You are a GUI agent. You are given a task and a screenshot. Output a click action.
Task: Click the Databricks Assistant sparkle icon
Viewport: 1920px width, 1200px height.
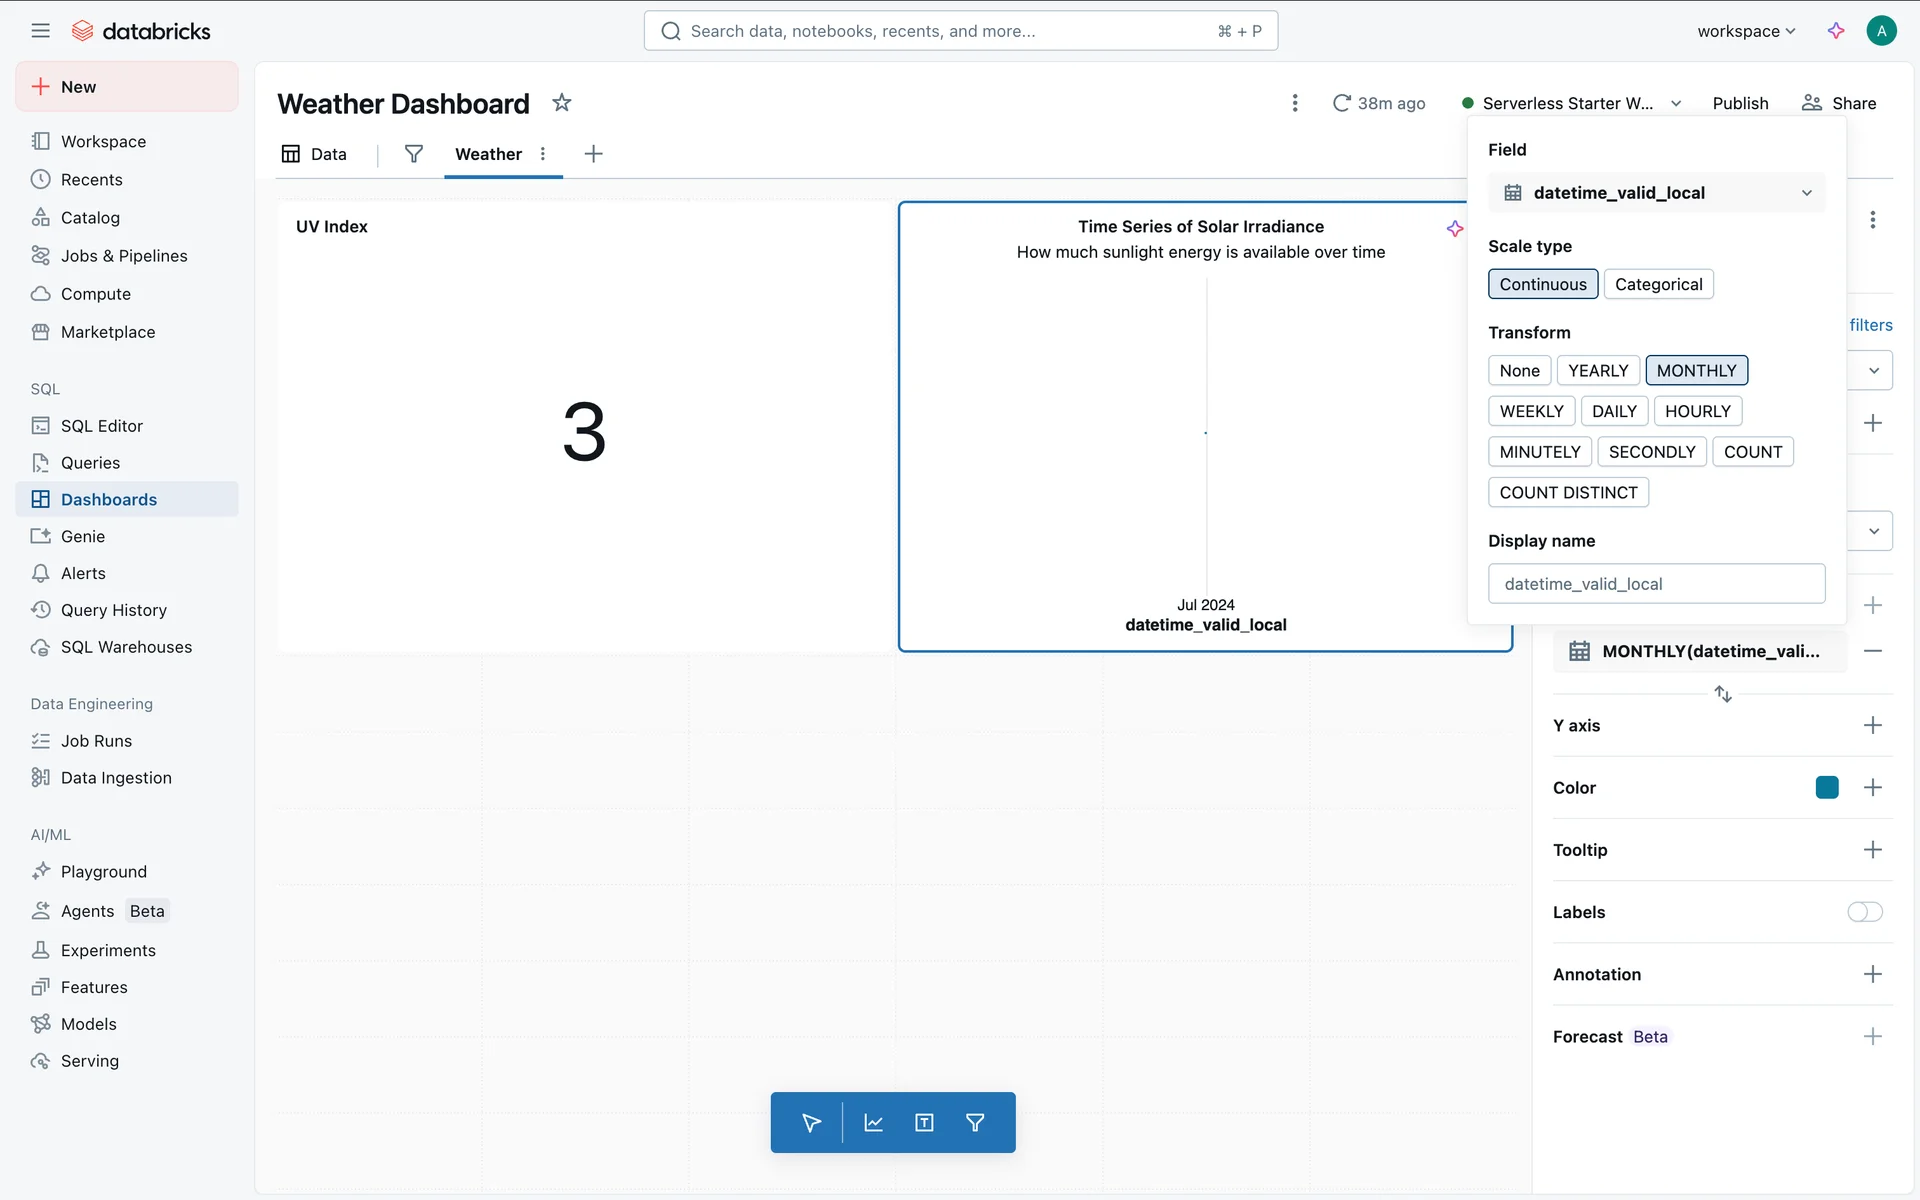(x=1836, y=31)
